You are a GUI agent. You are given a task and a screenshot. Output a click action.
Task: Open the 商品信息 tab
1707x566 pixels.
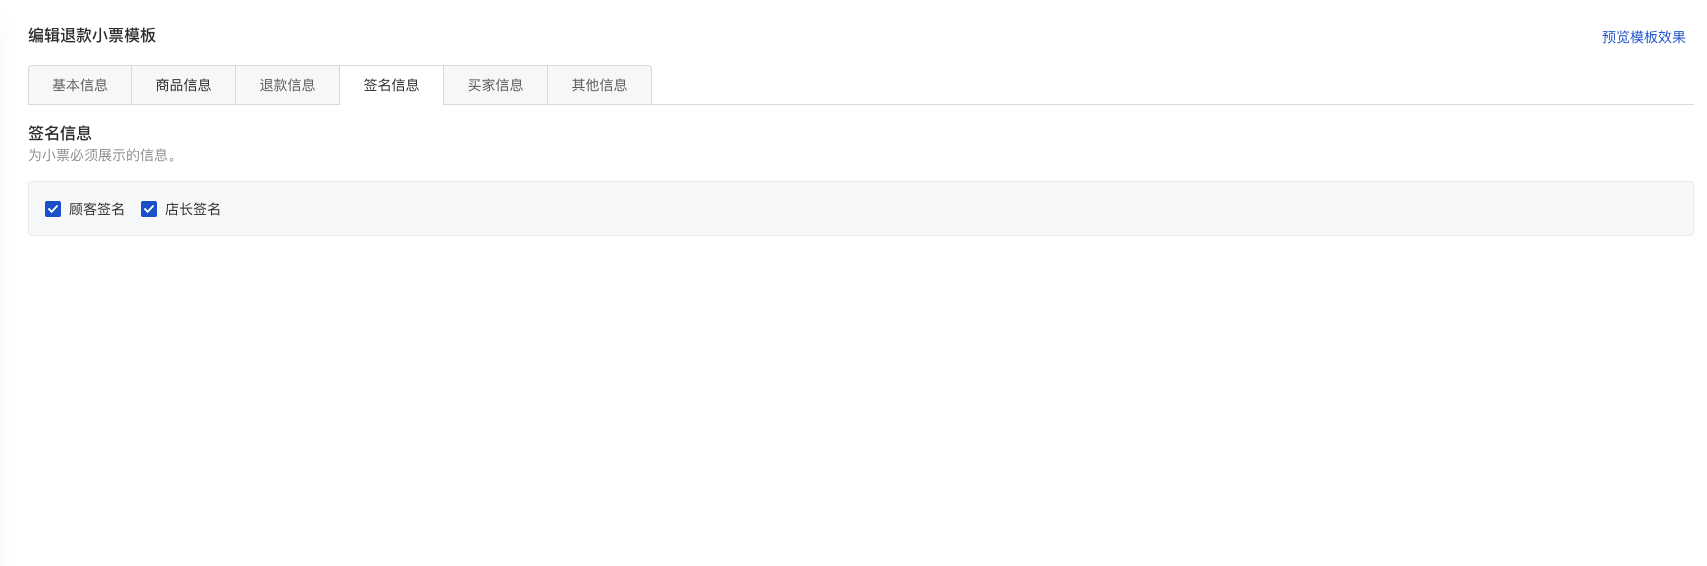click(x=184, y=85)
